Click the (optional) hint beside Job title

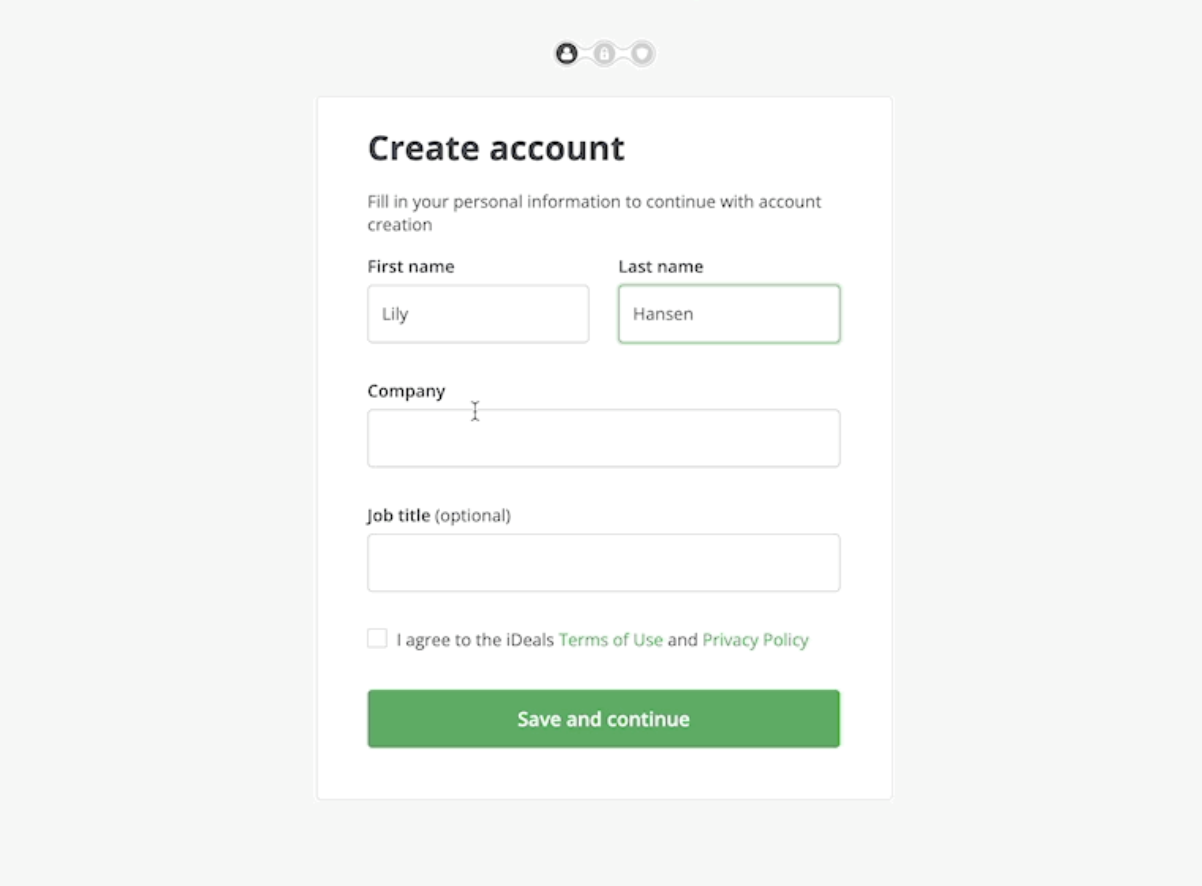(x=473, y=516)
